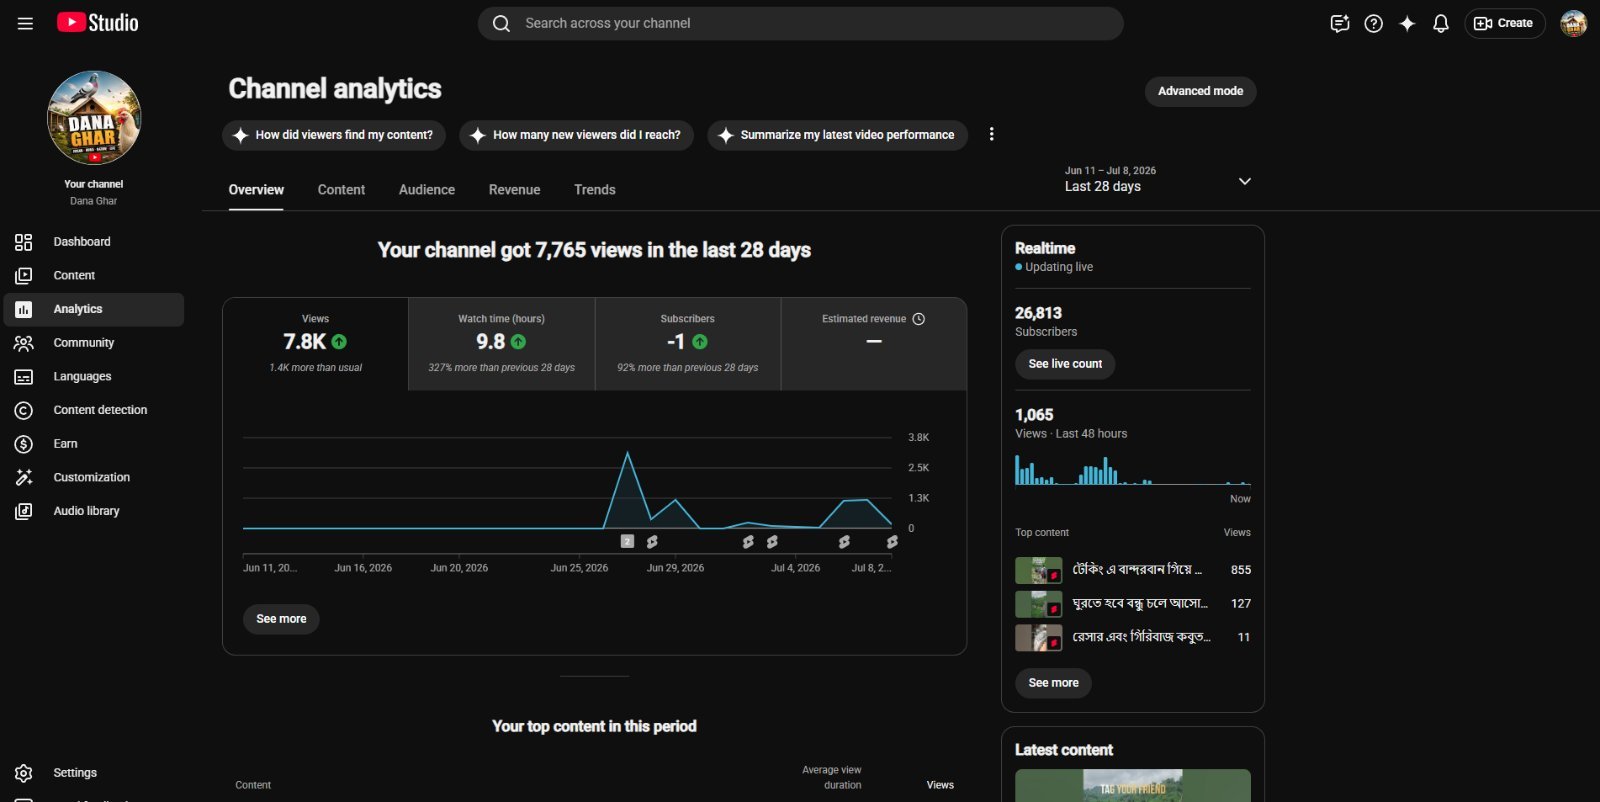Screen dimensions: 1600x802
Task: Click the Settings gear icon
Action: [24, 773]
